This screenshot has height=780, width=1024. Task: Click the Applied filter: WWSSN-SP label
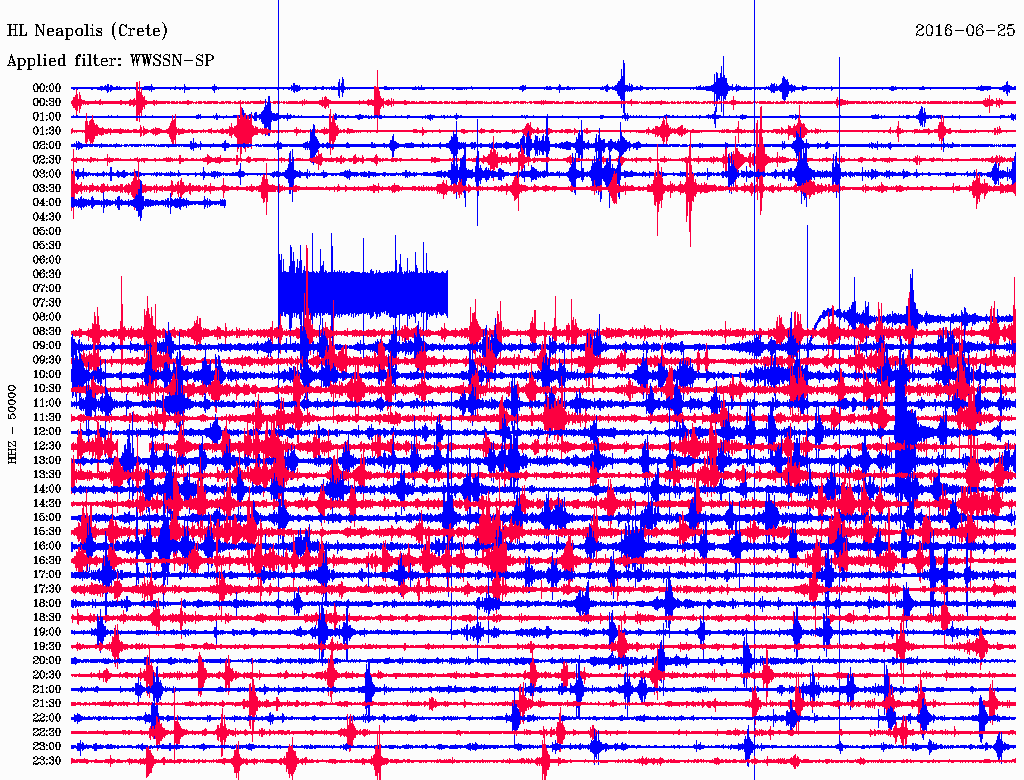pyautogui.click(x=110, y=61)
